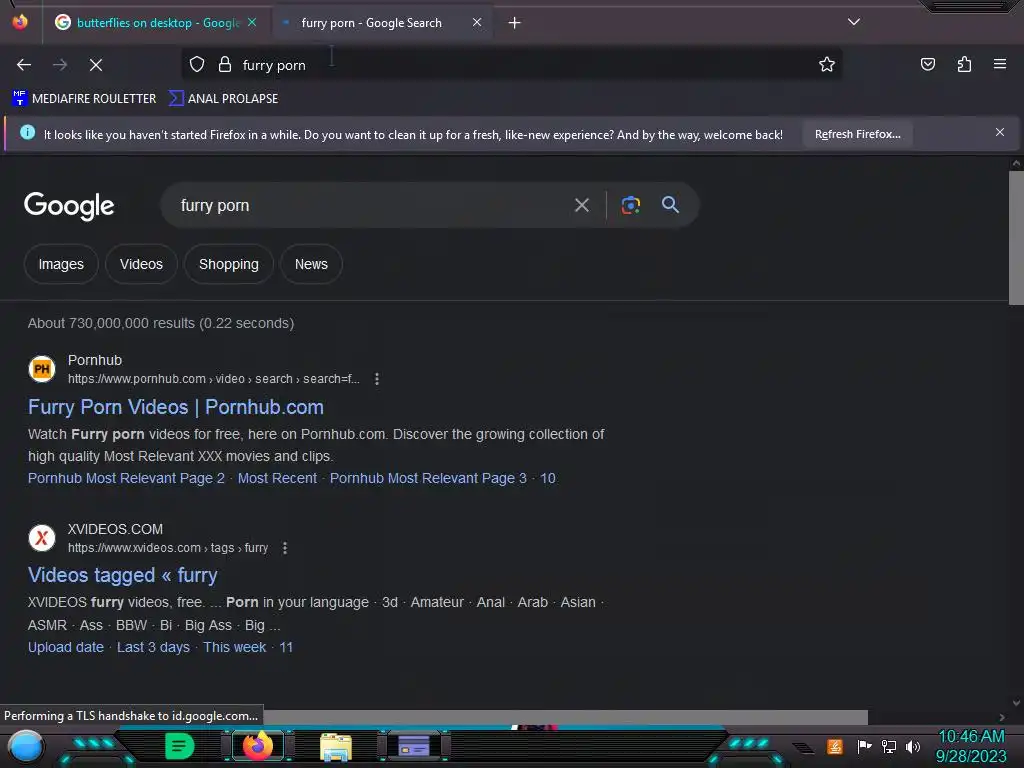
Task: Bookmark this page with the star
Action: click(x=827, y=65)
